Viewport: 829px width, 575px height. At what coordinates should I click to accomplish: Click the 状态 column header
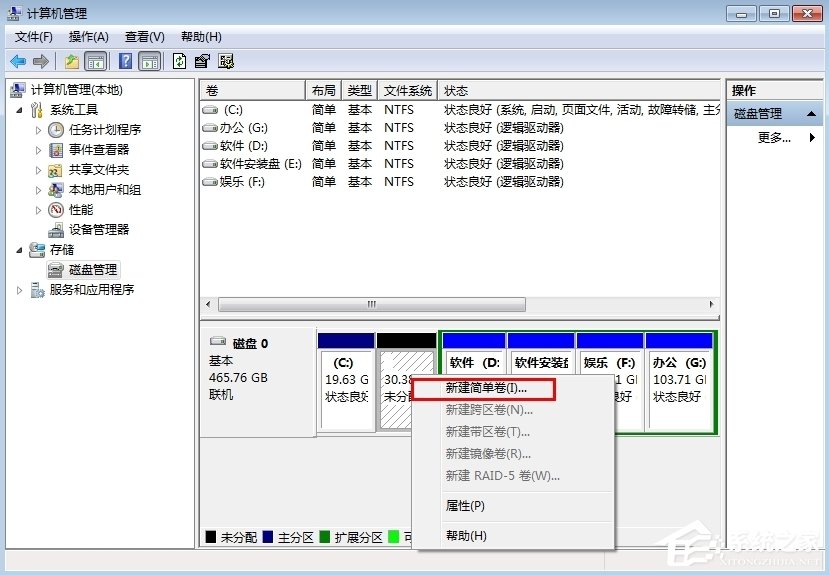[x=580, y=91]
